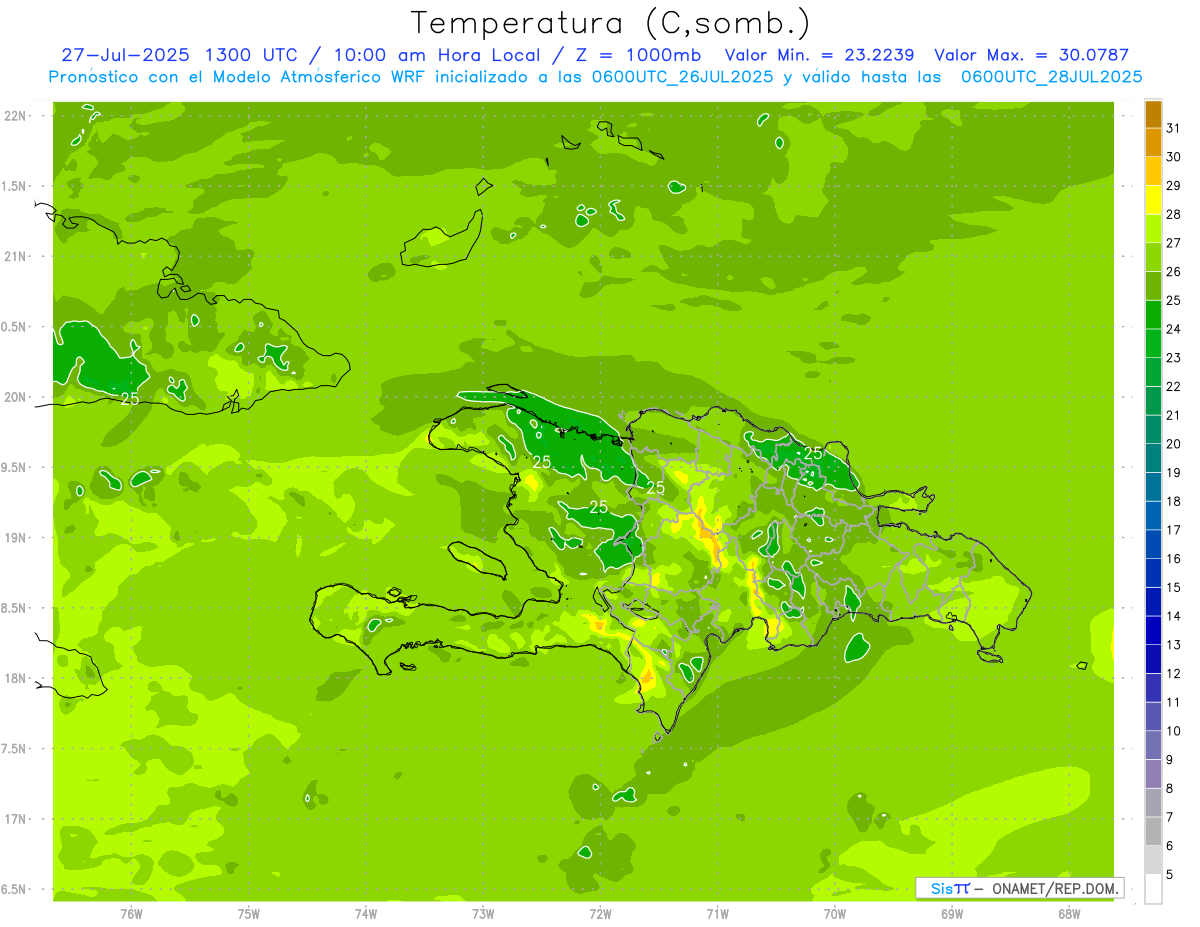Viewport: 1200px width, 927px height.
Task: Click the 'SisPI - ONAMET/REP.DOM.' credit label
Action: coord(1020,888)
